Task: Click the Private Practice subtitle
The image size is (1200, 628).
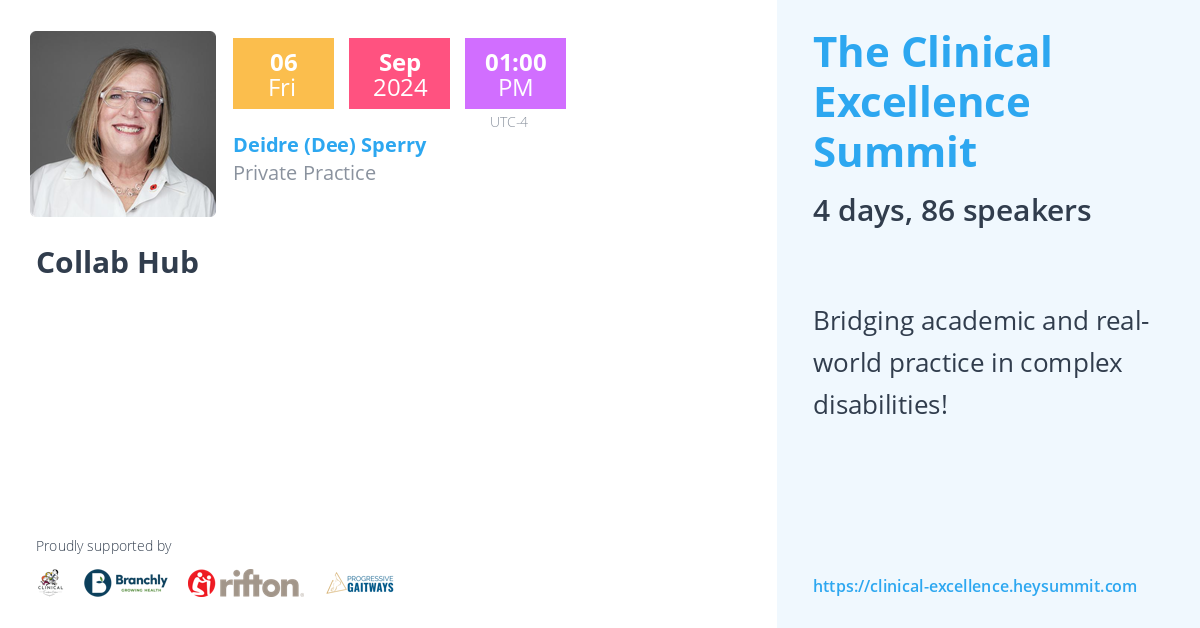Action: pos(304,173)
